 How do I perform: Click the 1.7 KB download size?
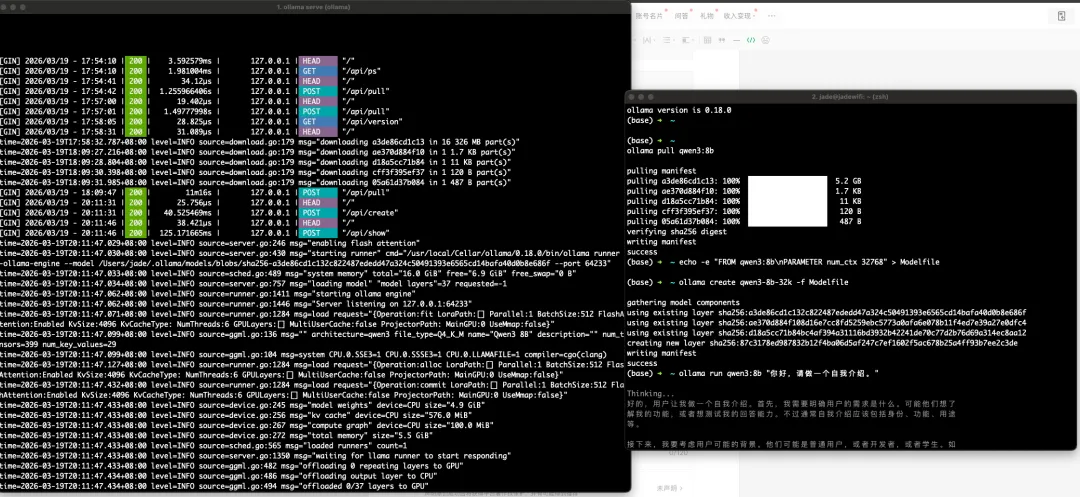click(848, 191)
